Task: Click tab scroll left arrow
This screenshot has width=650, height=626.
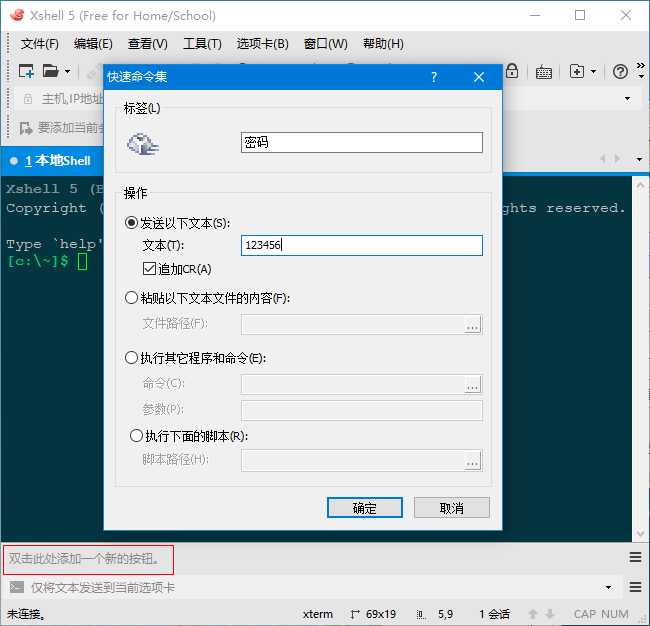Action: coord(603,158)
